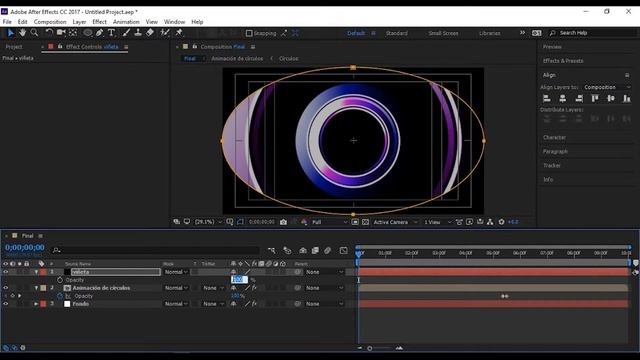The width and height of the screenshot is (640, 360).
Task: Click the Motion Blur enable icon in timeline
Action: [327, 250]
